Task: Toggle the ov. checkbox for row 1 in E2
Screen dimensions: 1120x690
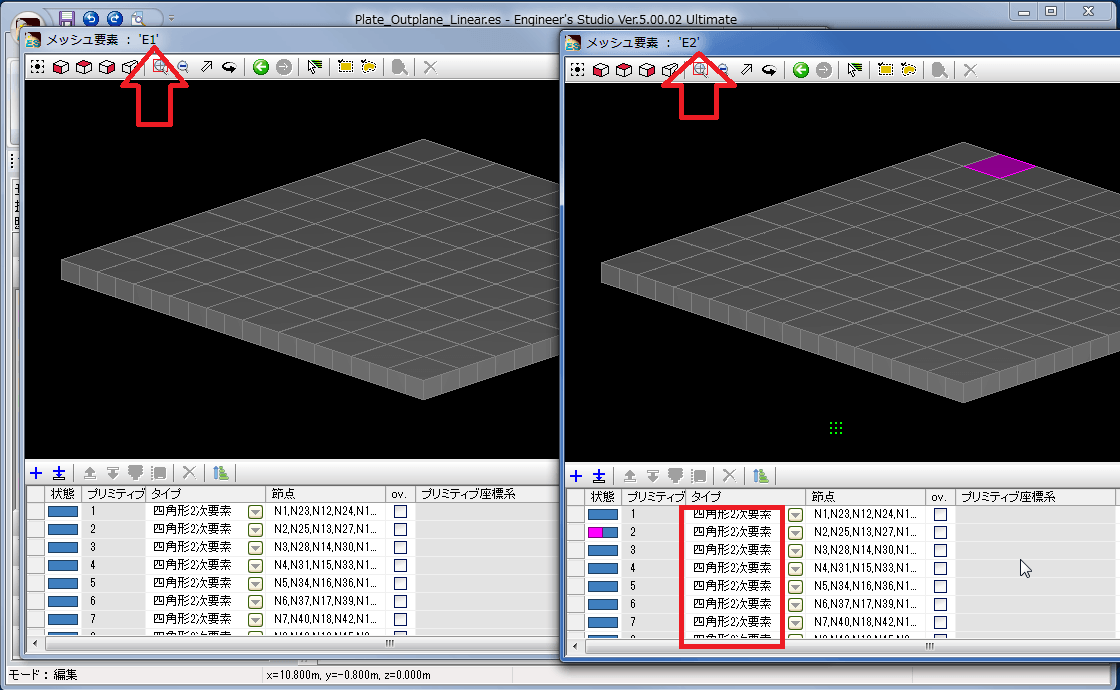Action: pyautogui.click(x=940, y=515)
